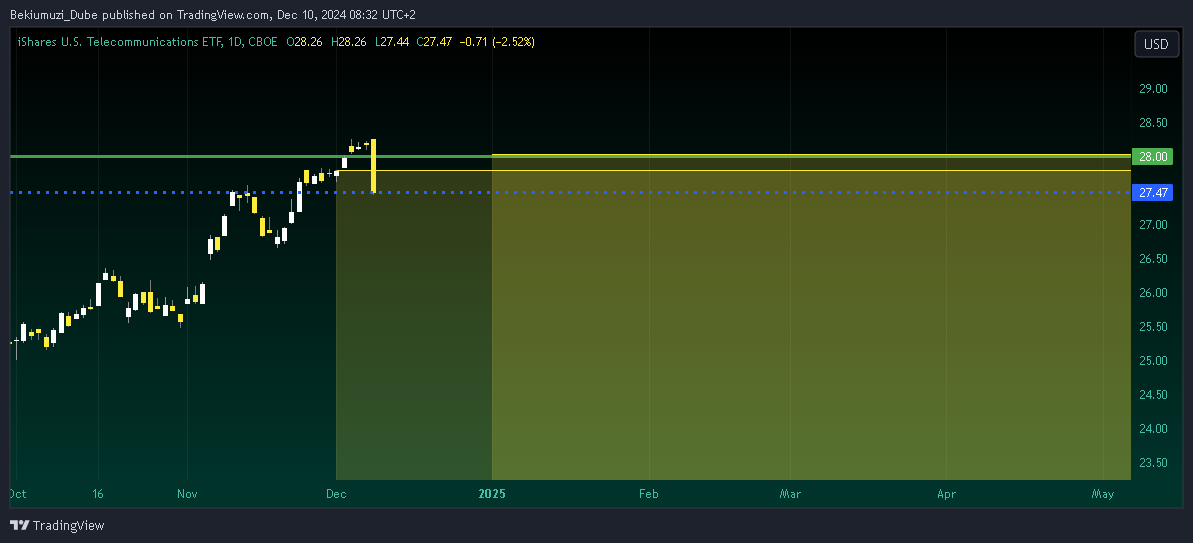Click the 28.50 price axis label
The width and height of the screenshot is (1193, 543).
(1153, 123)
